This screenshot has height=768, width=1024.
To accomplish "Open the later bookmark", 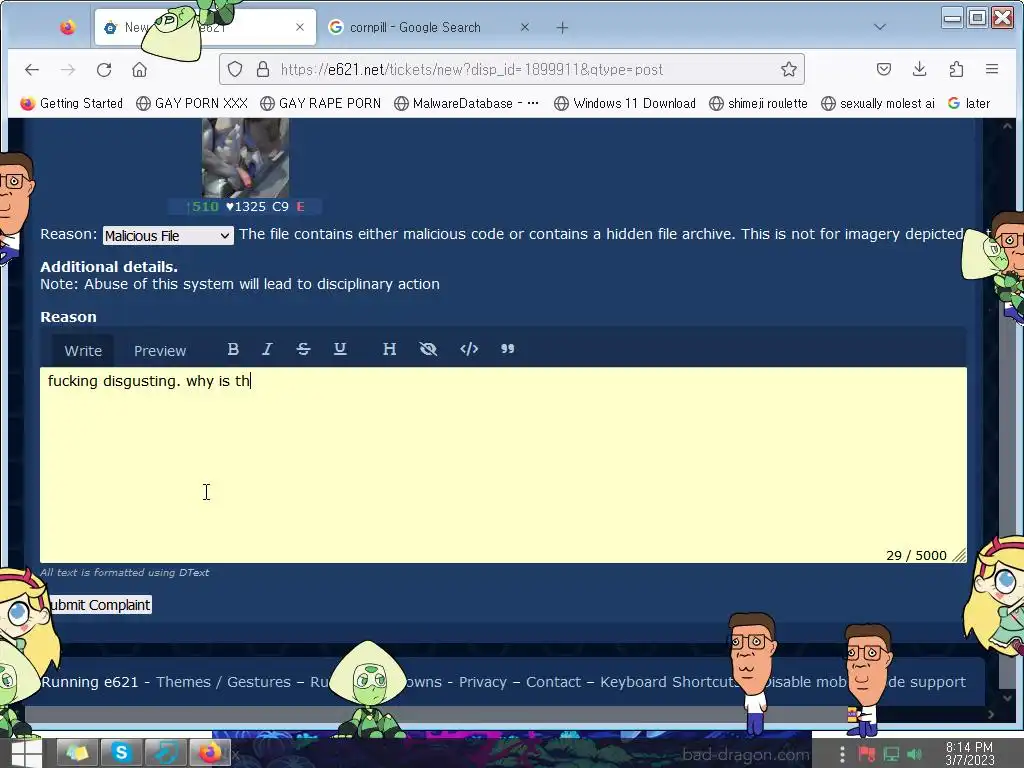I will (969, 103).
